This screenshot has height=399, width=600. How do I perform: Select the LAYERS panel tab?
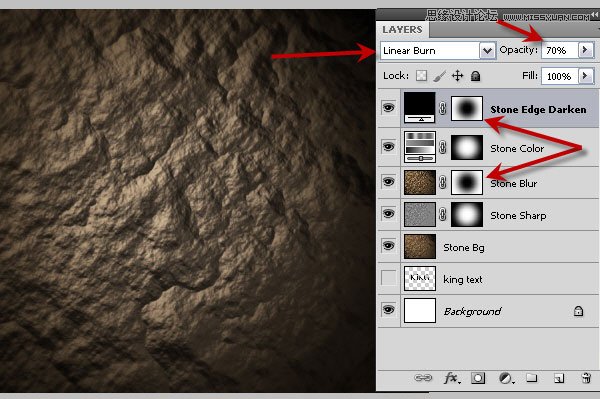(x=403, y=29)
